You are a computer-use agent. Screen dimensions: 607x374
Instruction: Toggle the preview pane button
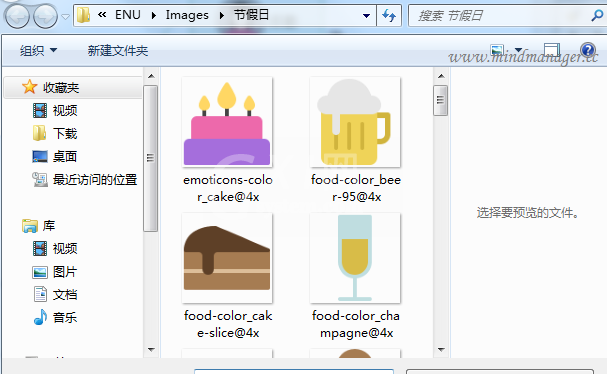click(x=552, y=50)
